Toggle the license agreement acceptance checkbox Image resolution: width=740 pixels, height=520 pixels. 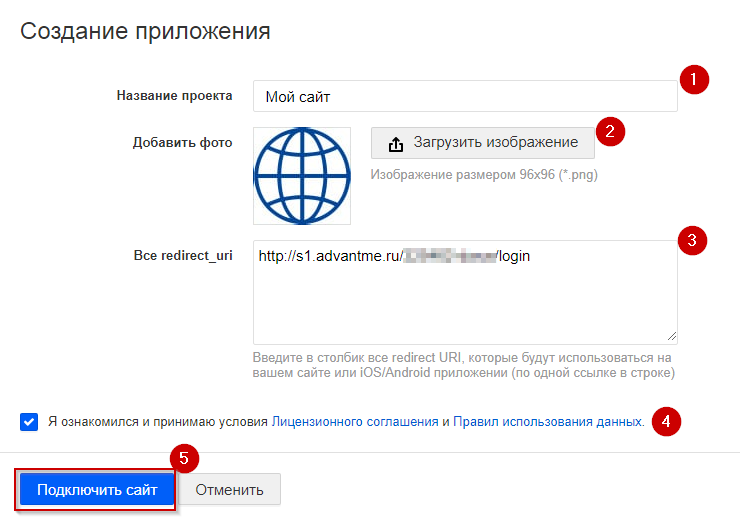coord(29,422)
